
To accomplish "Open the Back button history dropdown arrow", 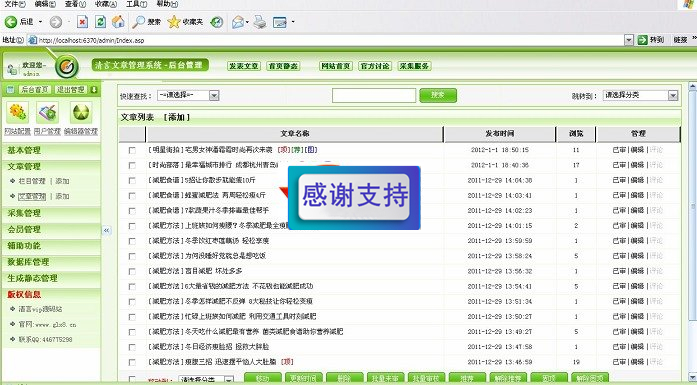I will tap(40, 22).
